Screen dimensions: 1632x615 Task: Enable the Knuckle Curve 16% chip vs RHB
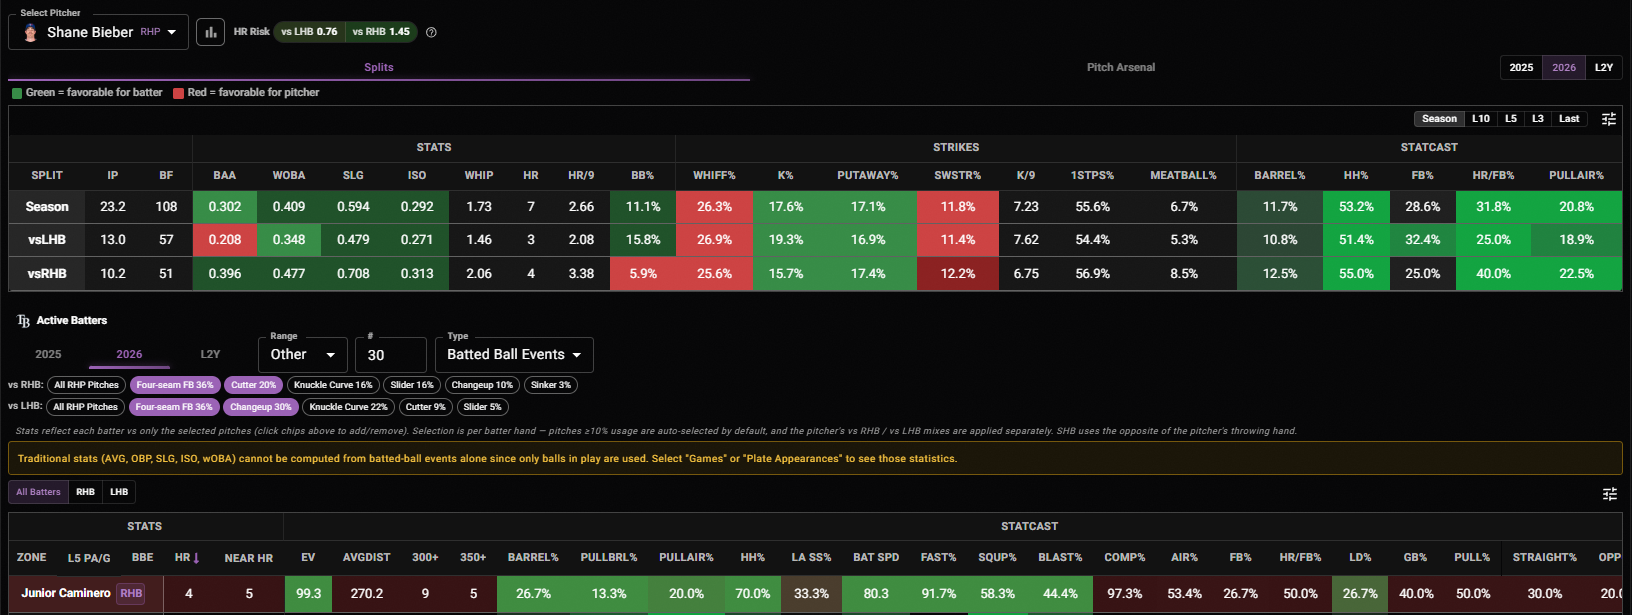click(333, 385)
